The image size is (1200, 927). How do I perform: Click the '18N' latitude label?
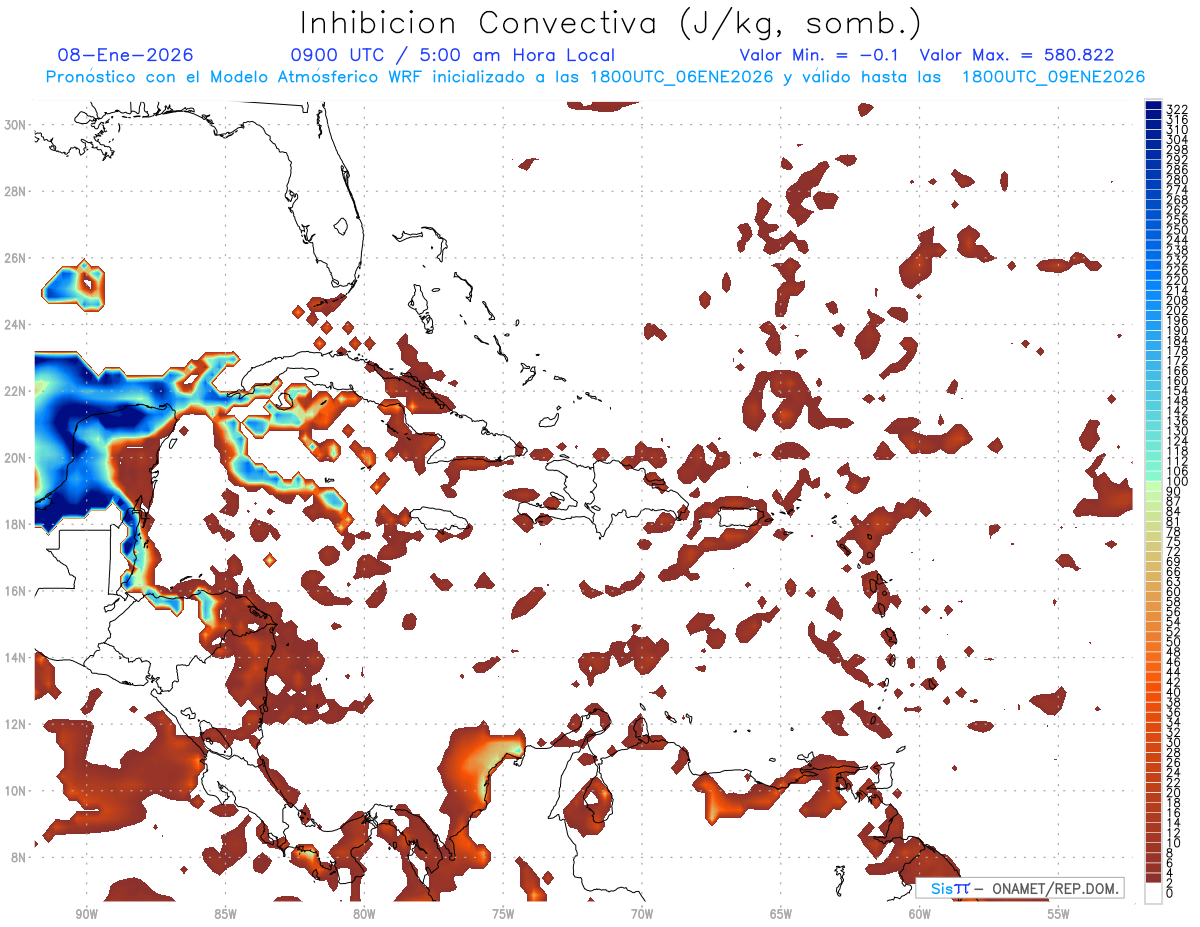(x=13, y=524)
